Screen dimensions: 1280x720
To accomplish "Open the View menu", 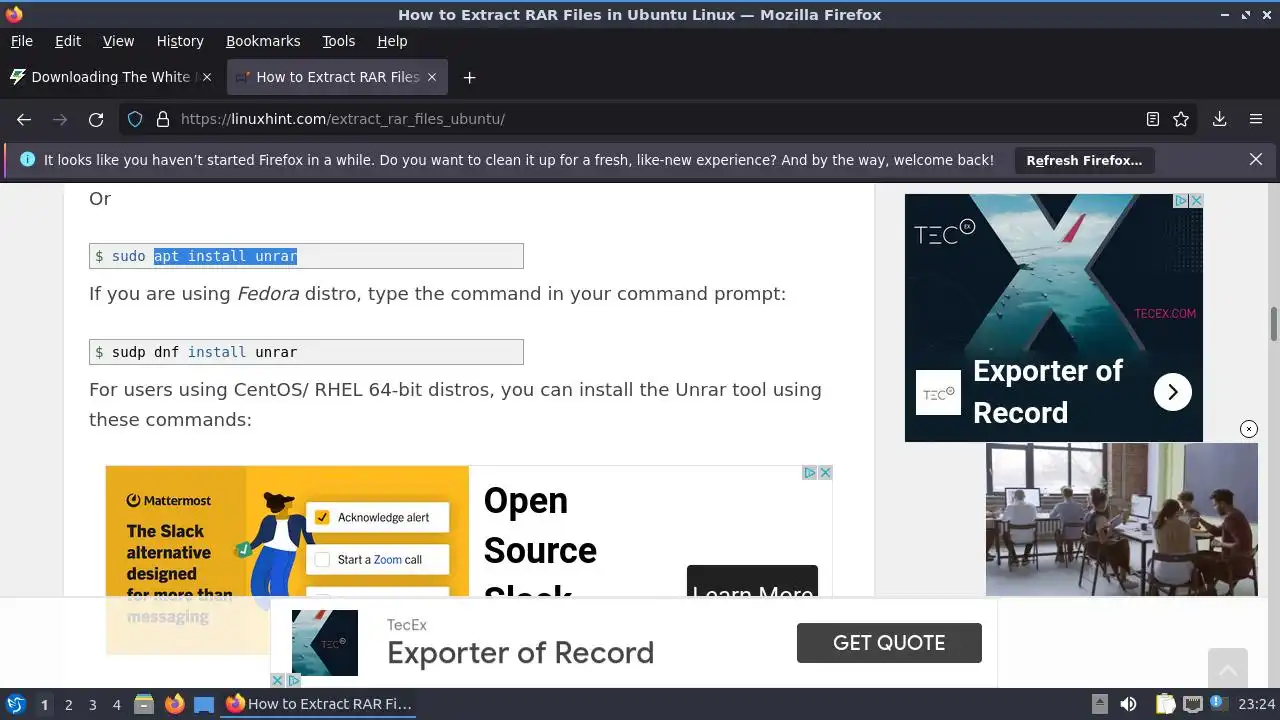I will (x=118, y=41).
